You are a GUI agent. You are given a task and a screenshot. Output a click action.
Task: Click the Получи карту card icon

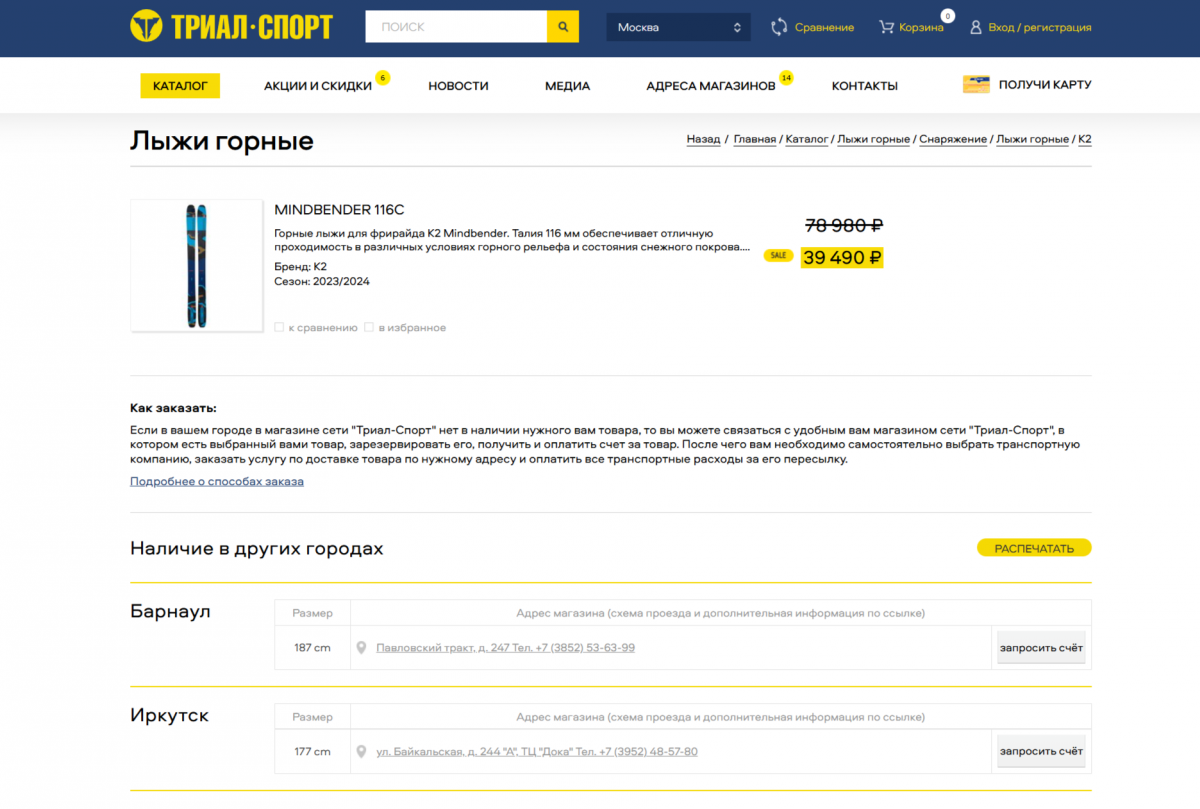pos(976,85)
